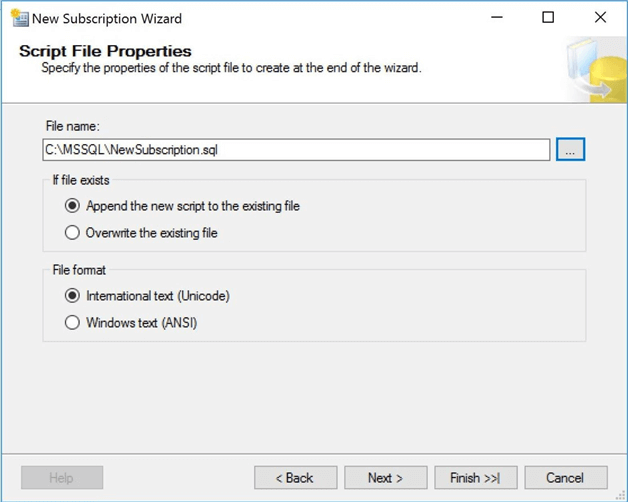Click Finish to complete the wizard
Viewport: 628px width, 502px height.
476,477
